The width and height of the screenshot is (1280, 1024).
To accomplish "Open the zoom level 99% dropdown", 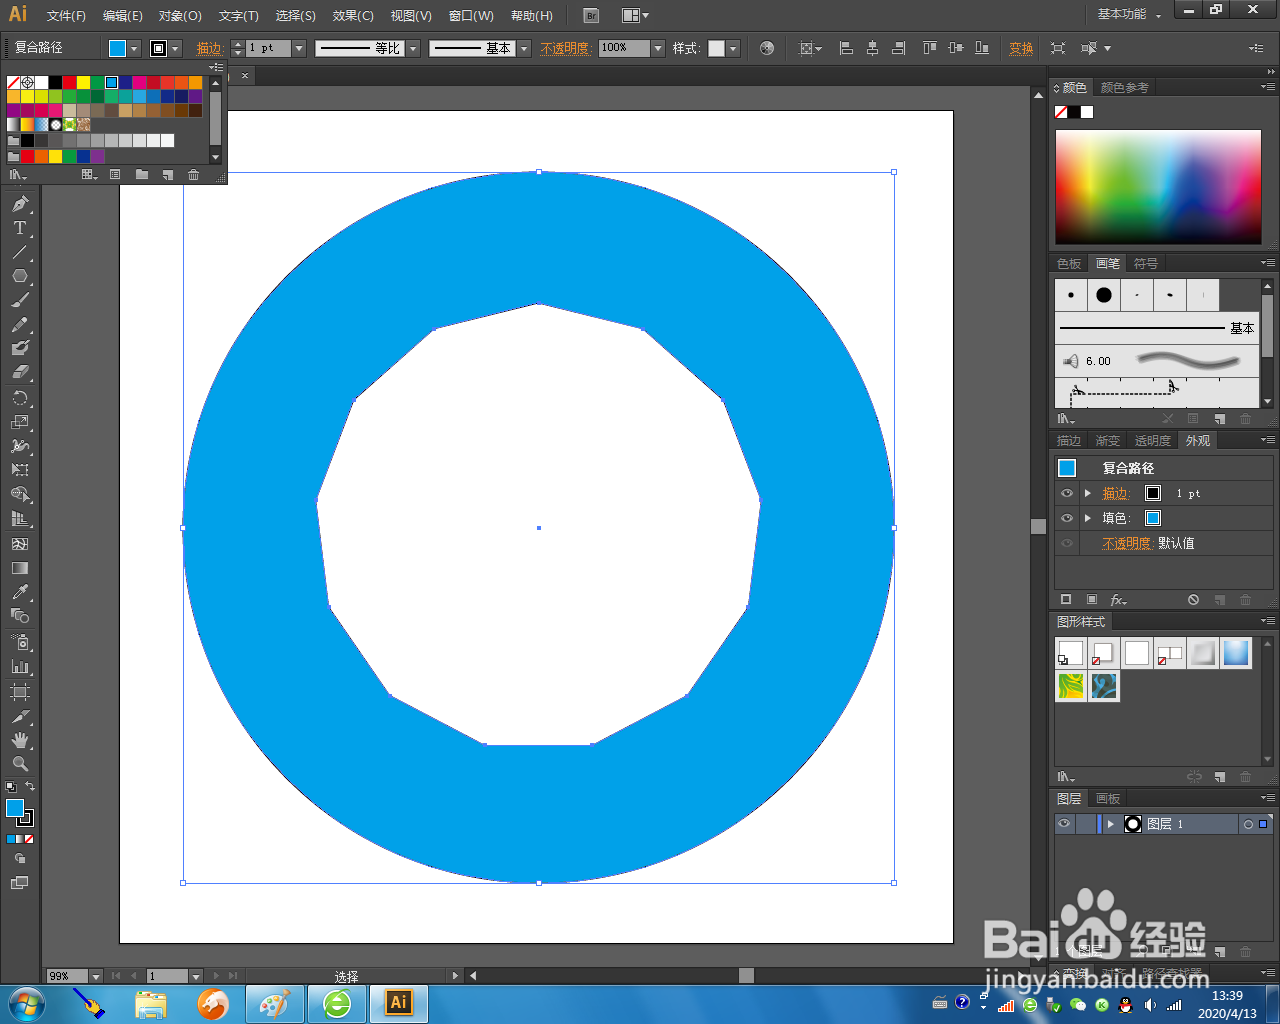I will click(x=96, y=976).
